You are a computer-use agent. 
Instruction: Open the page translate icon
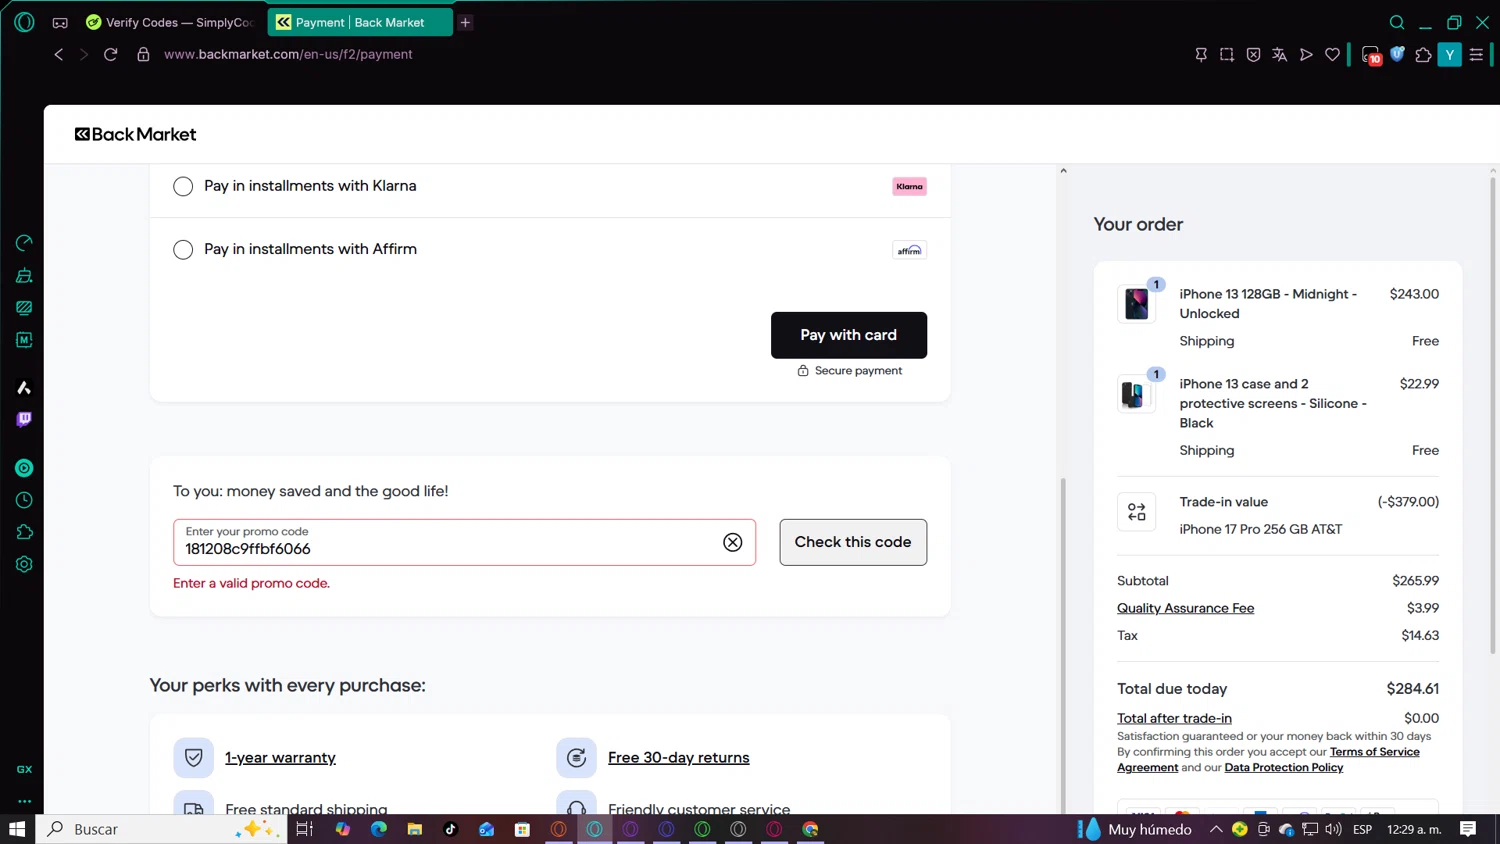[1280, 55]
